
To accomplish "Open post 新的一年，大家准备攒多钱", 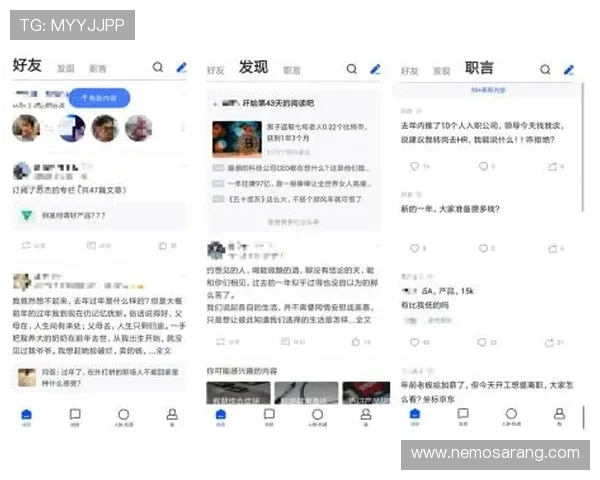I will 450,209.
